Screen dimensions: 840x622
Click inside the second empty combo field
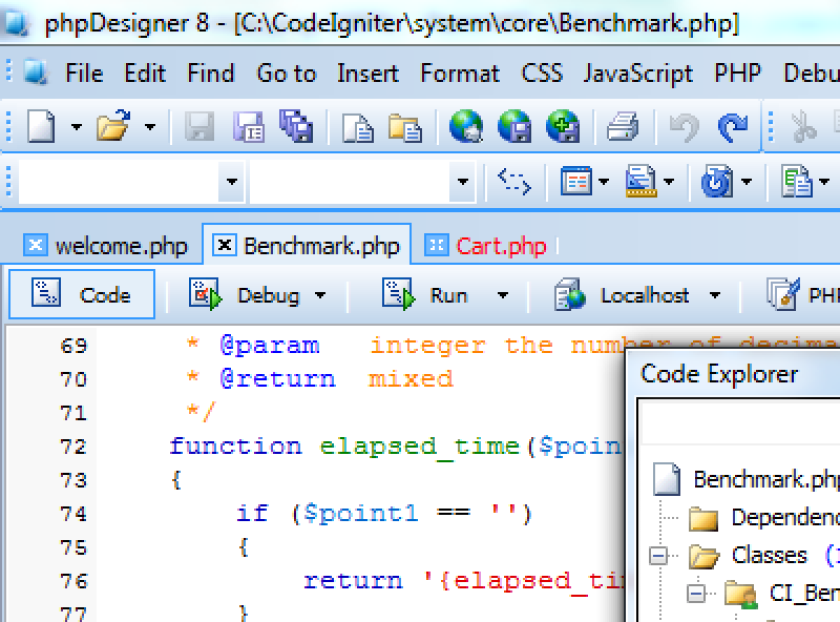click(350, 182)
